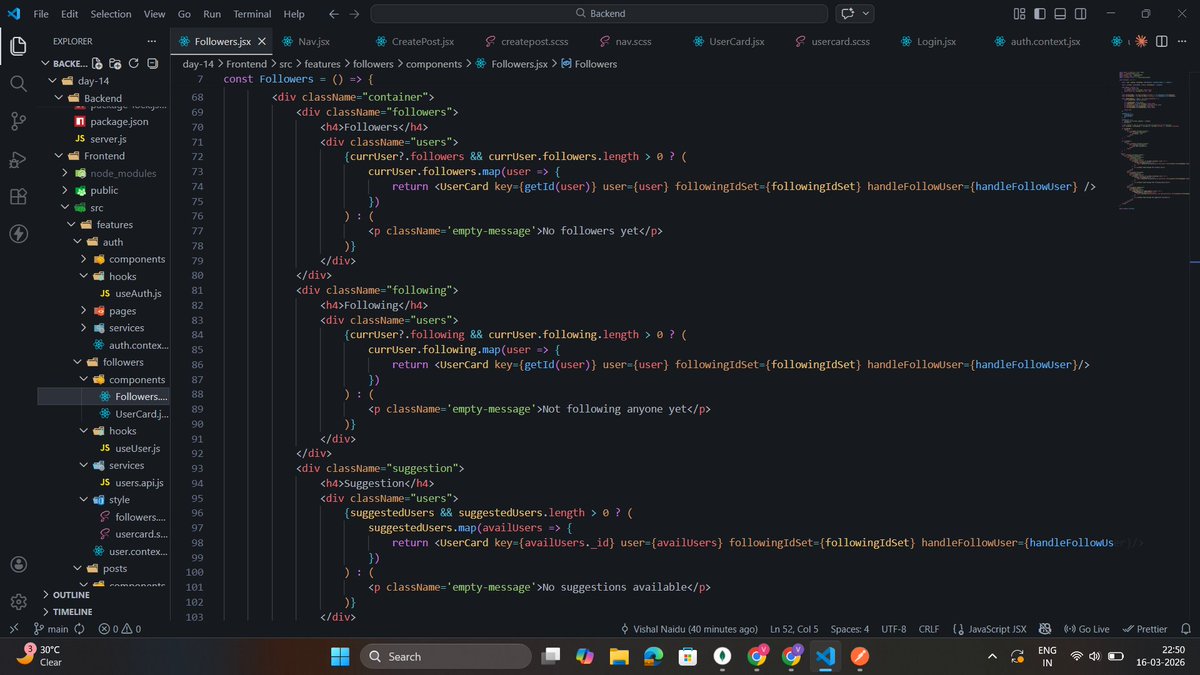The image size is (1200, 675).
Task: Open the Manage gear in activity bar
Action: pos(18,602)
